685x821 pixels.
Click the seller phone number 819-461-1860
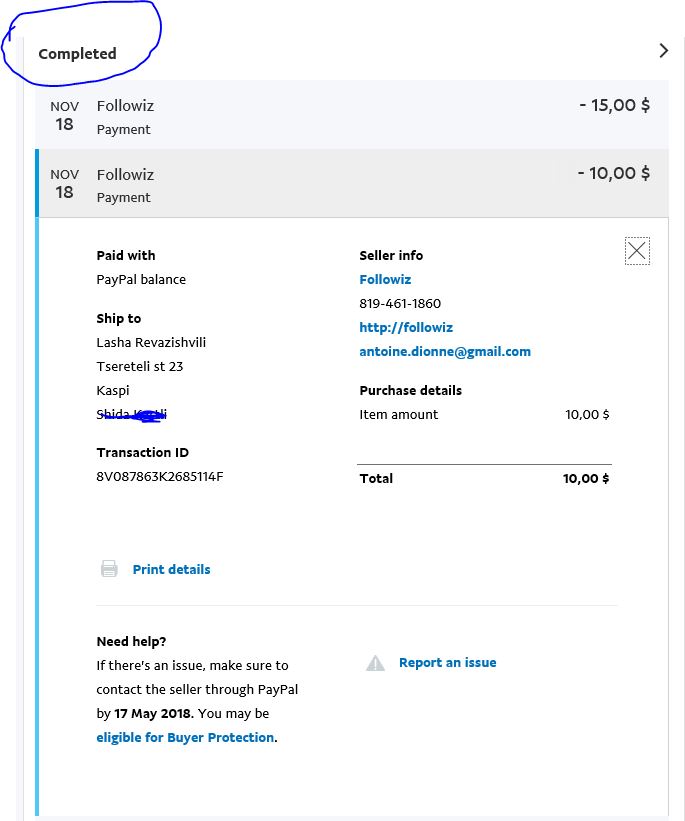(400, 303)
